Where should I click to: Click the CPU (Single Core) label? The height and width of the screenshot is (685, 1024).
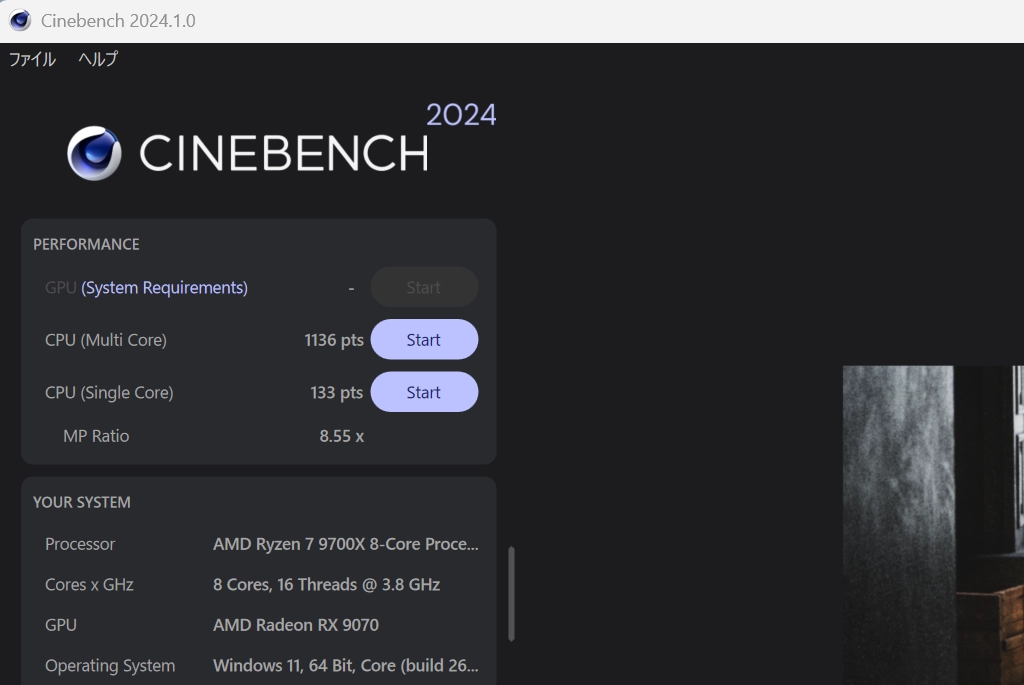pos(109,392)
